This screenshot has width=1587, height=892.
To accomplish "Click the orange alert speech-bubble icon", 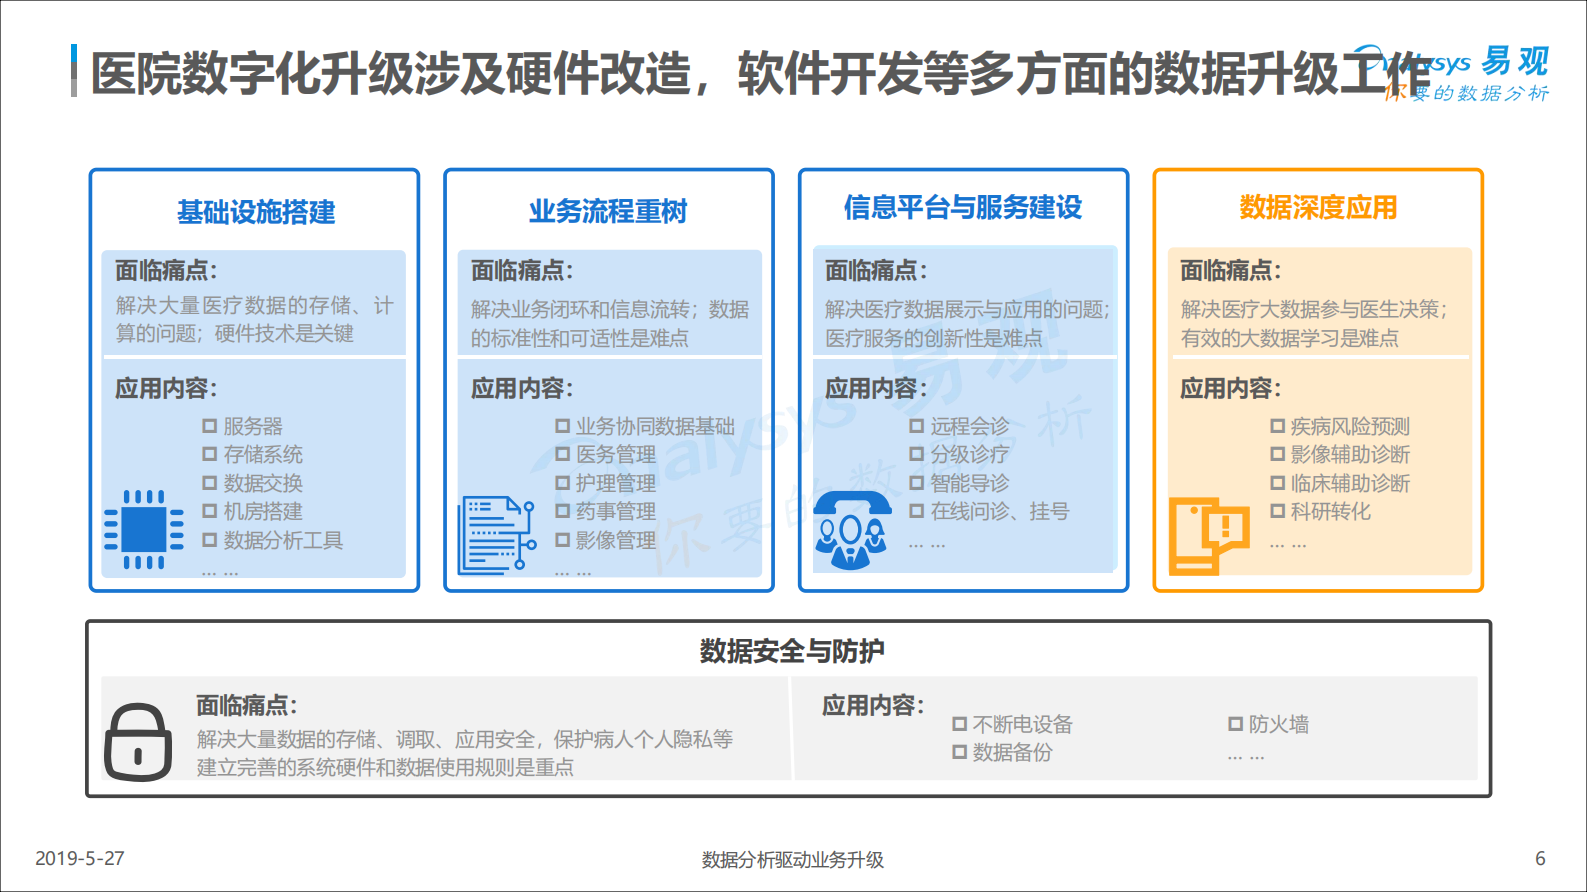I will (1210, 536).
